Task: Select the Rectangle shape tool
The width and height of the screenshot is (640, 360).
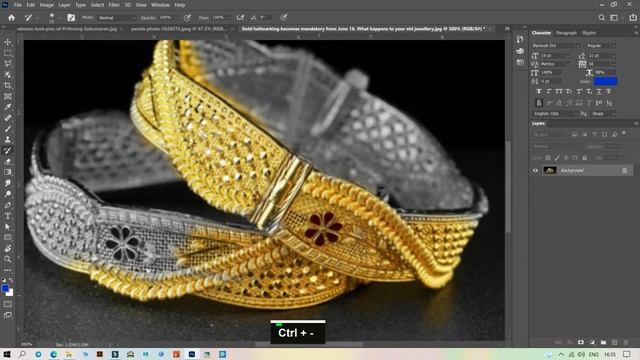Action: [8, 237]
